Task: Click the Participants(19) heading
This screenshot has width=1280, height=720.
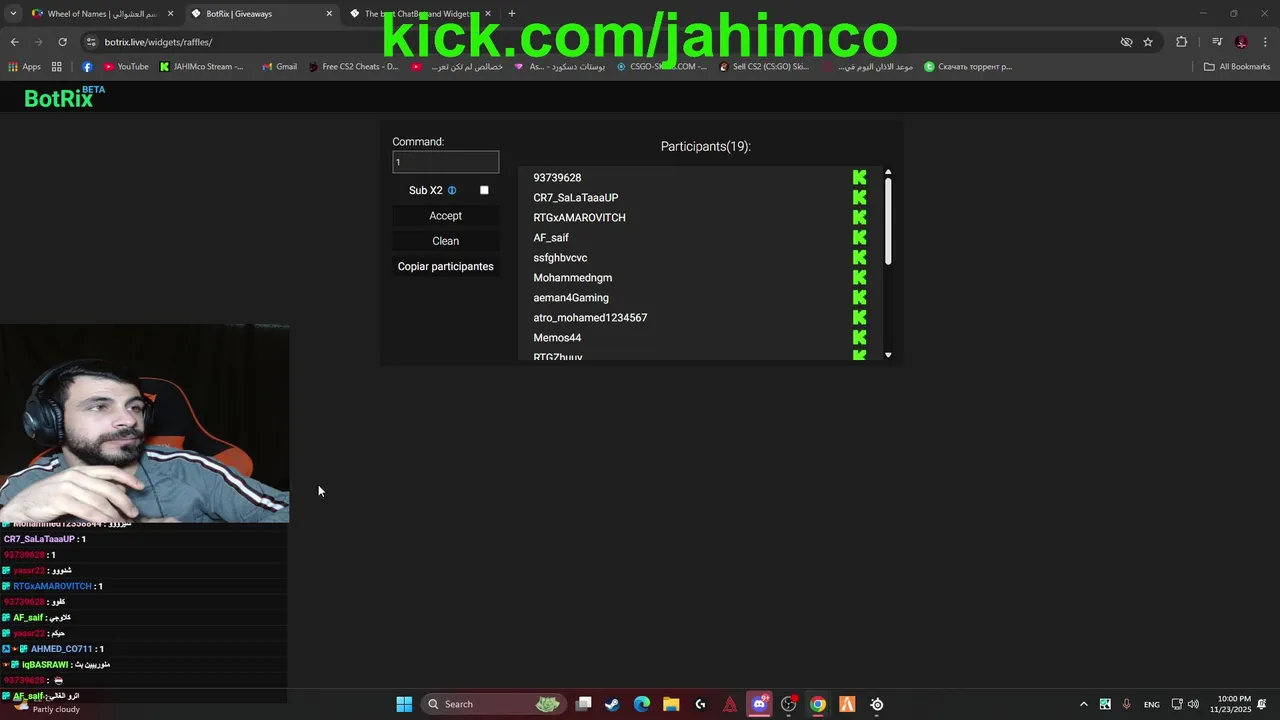Action: pyautogui.click(x=705, y=146)
